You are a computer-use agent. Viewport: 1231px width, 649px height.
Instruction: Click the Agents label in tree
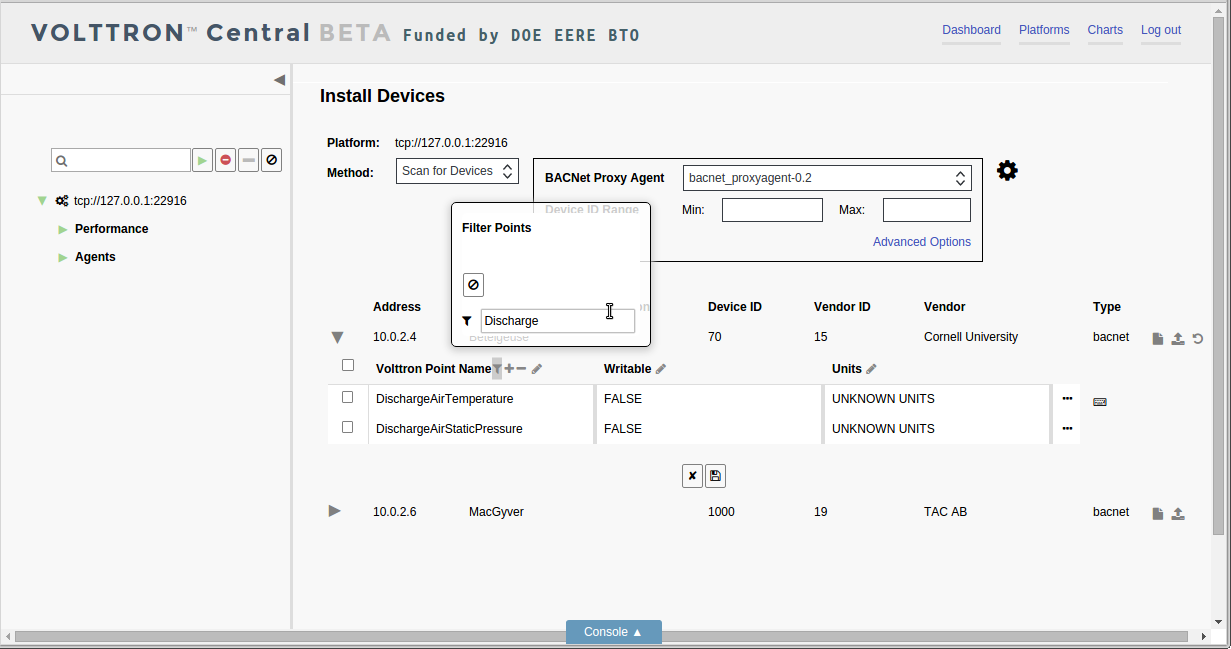pos(95,257)
